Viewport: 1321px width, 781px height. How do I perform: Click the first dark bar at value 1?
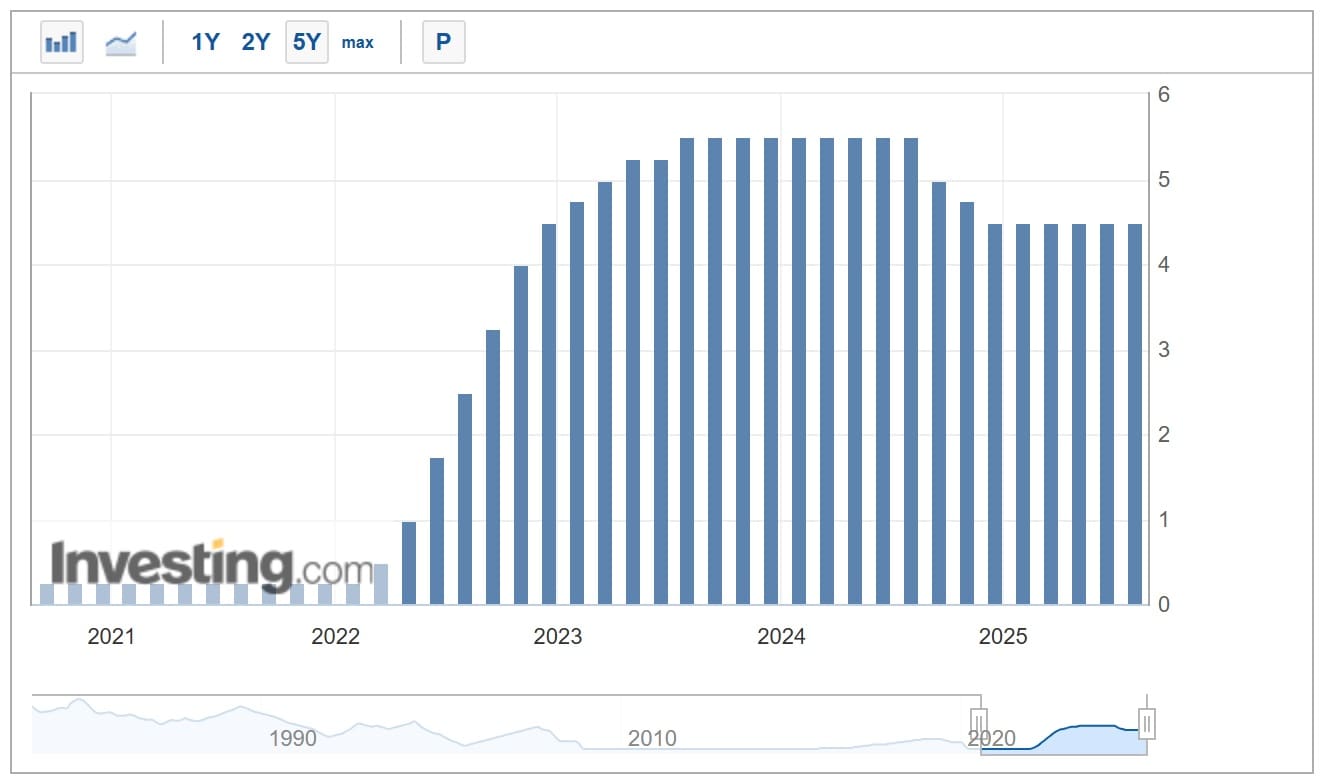408,563
